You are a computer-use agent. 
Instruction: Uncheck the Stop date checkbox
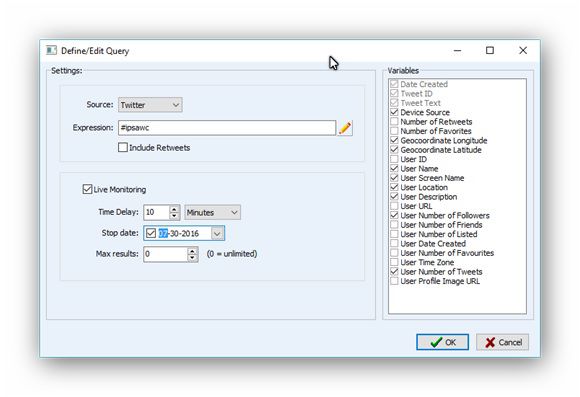(151, 233)
